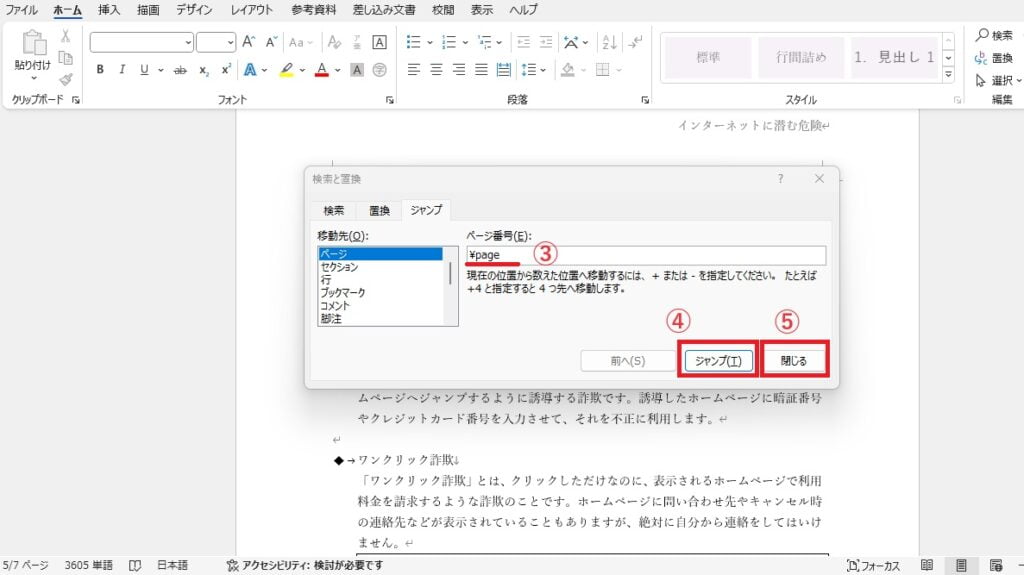
Task: Switch to 校閲 ribbon tab
Action: [443, 10]
